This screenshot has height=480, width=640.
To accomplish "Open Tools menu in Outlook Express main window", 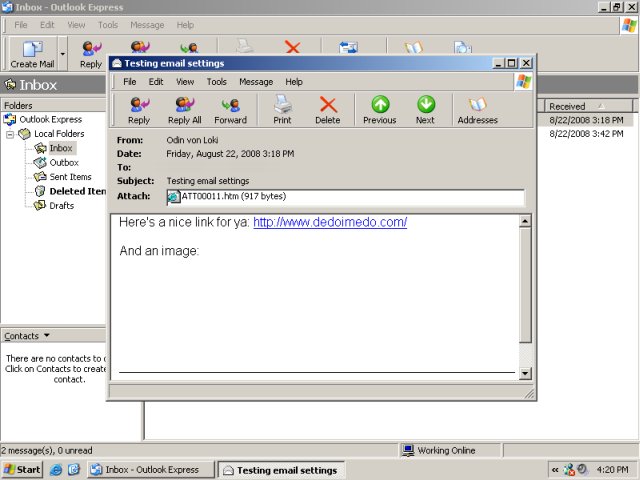I will [x=108, y=25].
